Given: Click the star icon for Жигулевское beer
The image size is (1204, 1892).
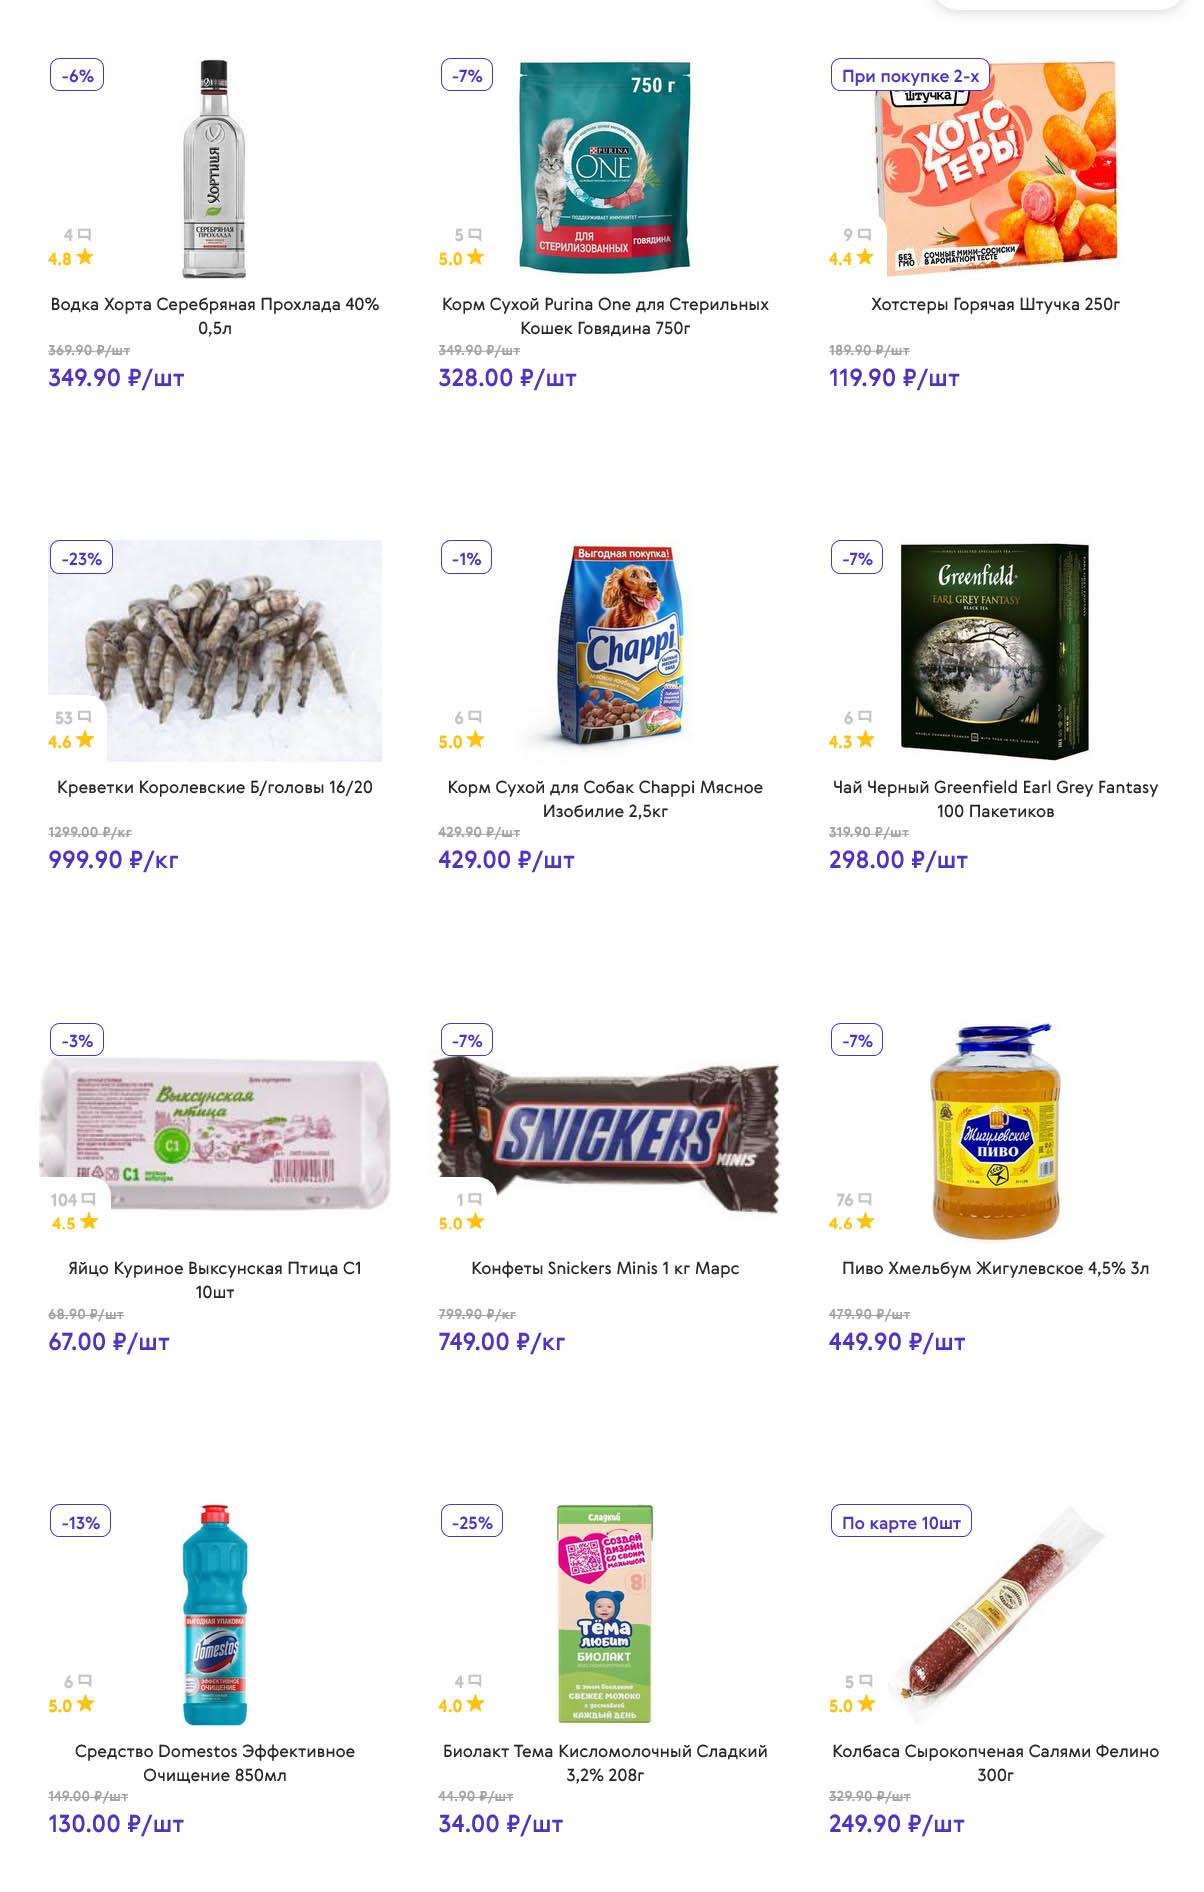Looking at the screenshot, I should point(865,1222).
